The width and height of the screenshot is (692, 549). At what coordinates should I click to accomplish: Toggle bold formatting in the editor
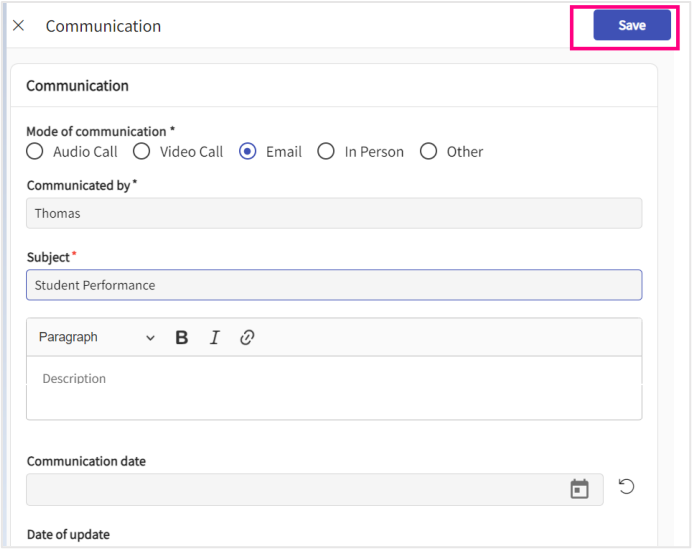182,338
